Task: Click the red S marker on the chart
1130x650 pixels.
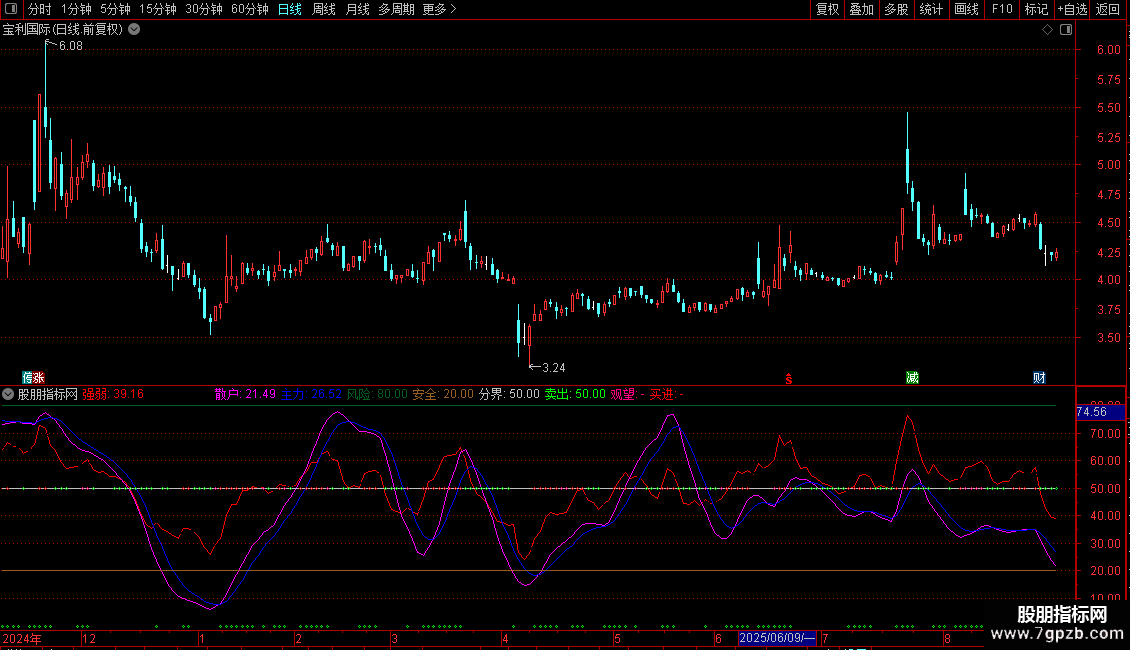Action: (788, 378)
